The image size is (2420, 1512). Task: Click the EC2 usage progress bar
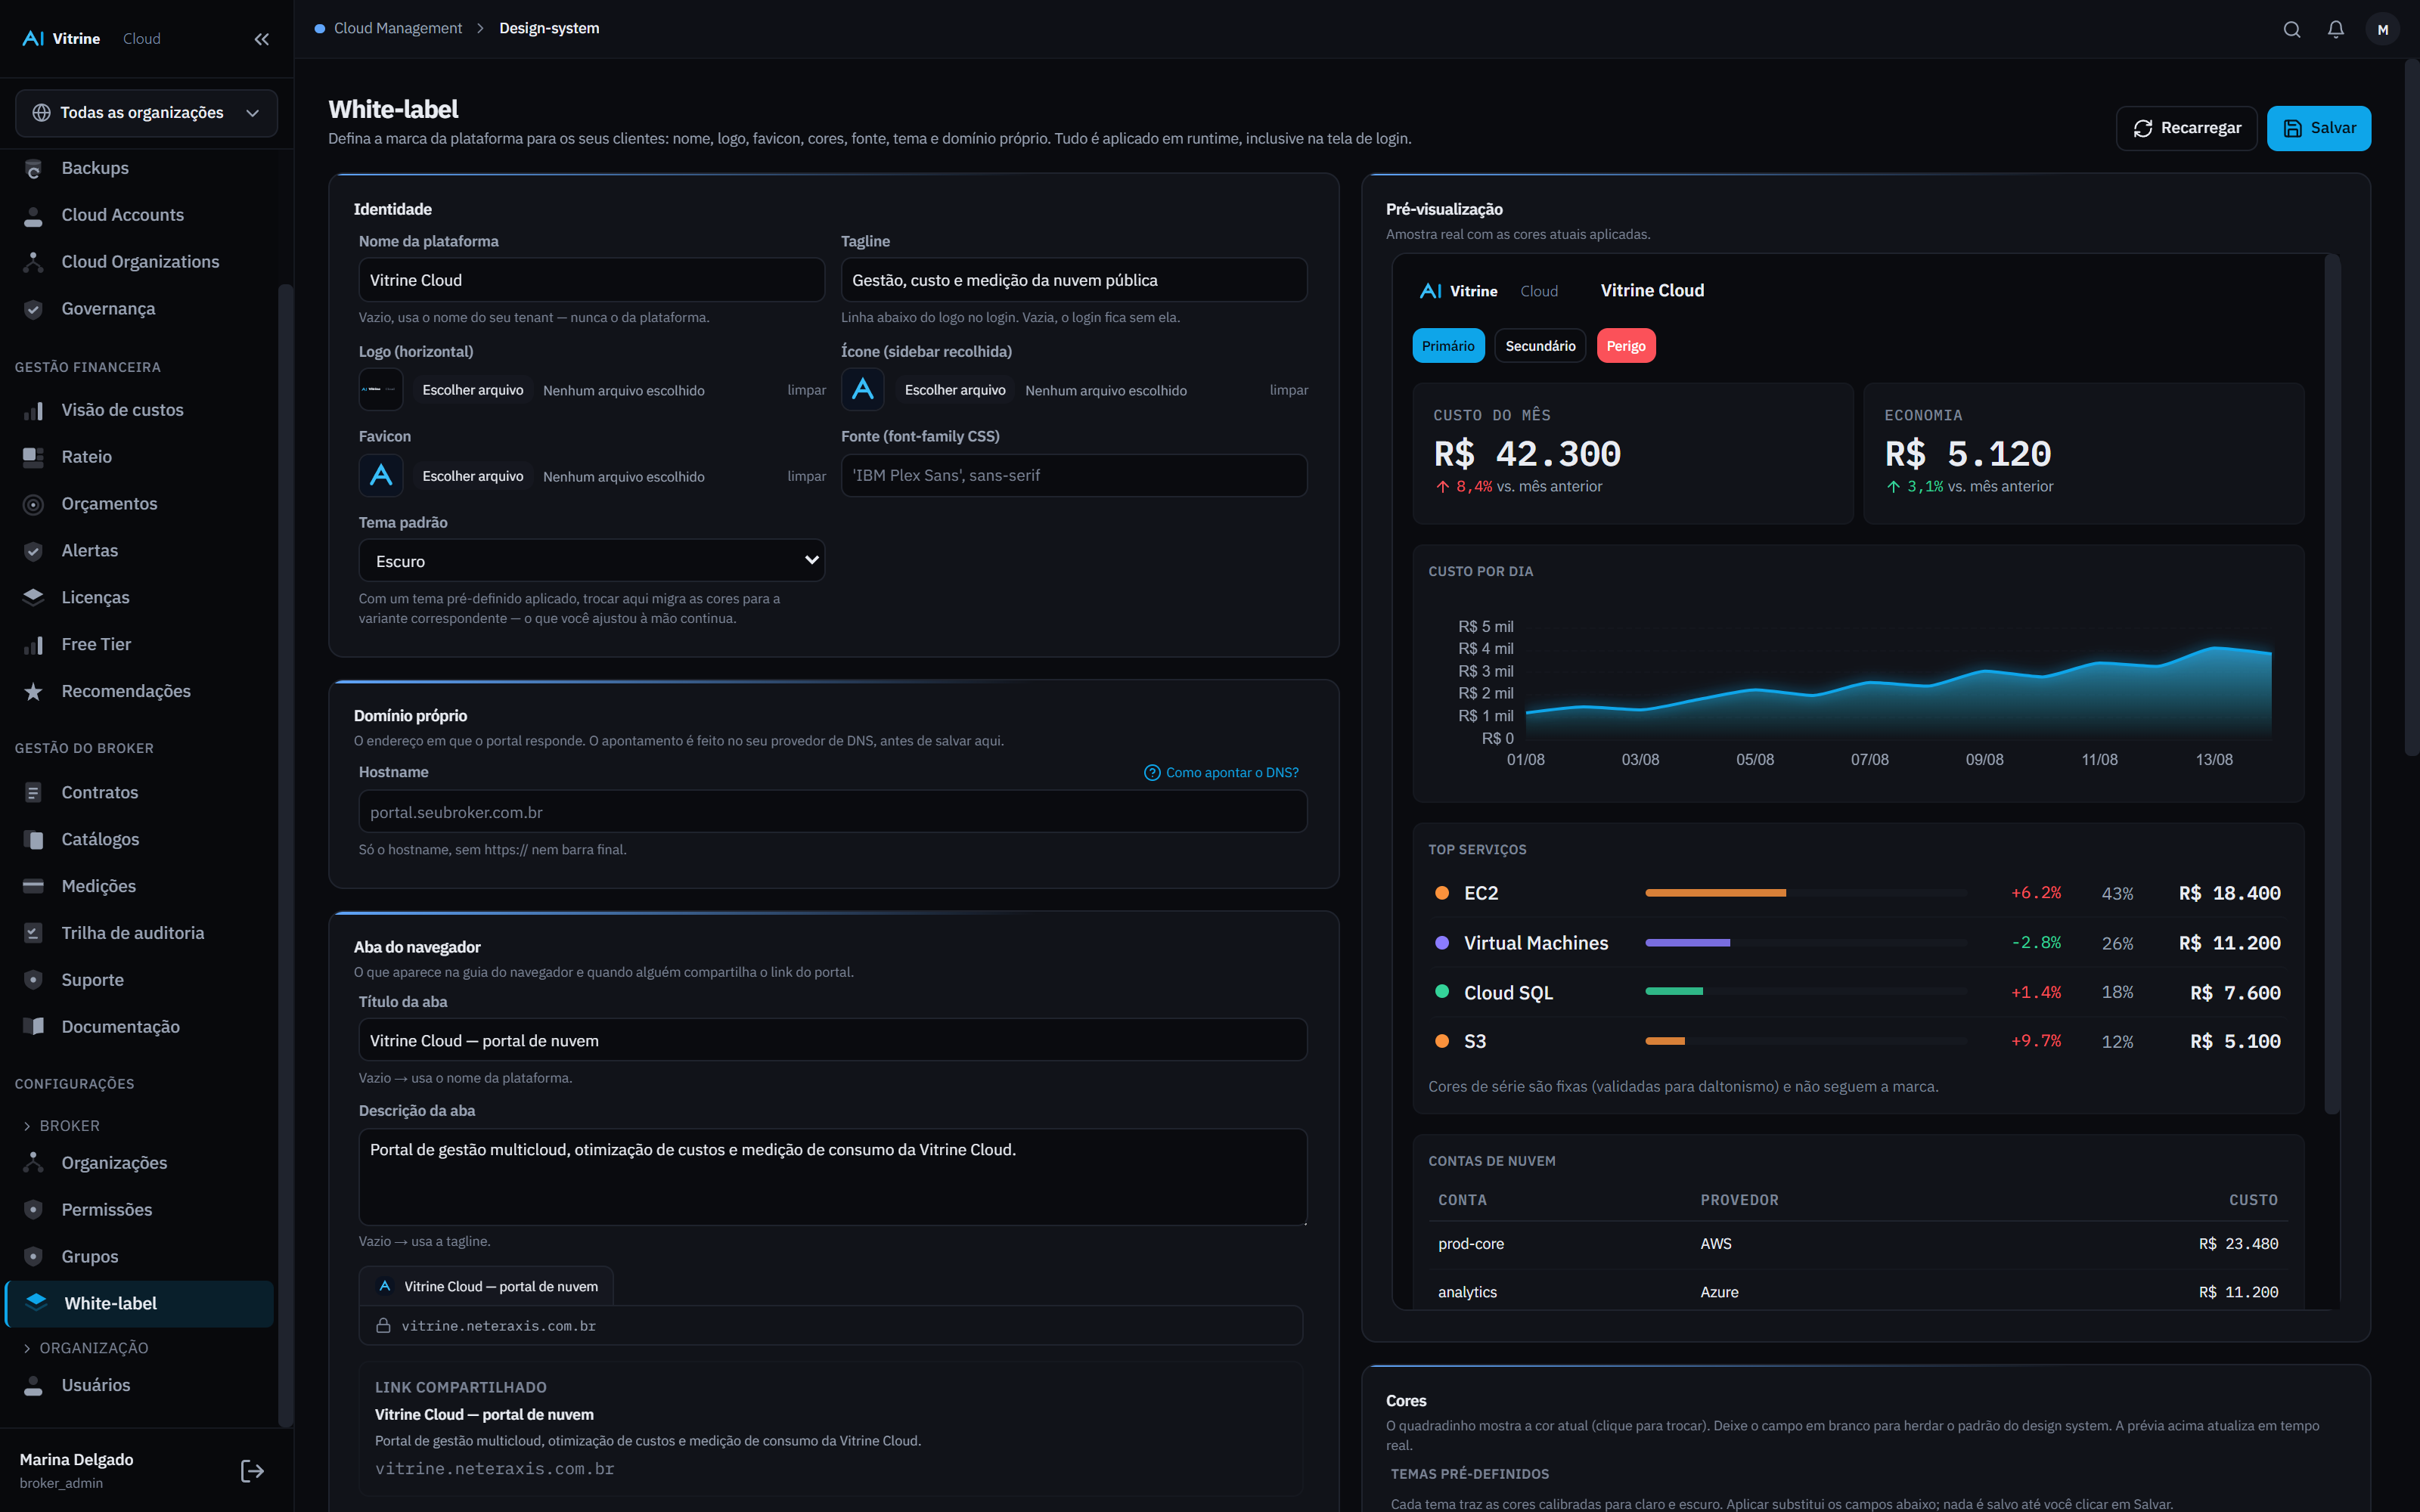pyautogui.click(x=1805, y=893)
